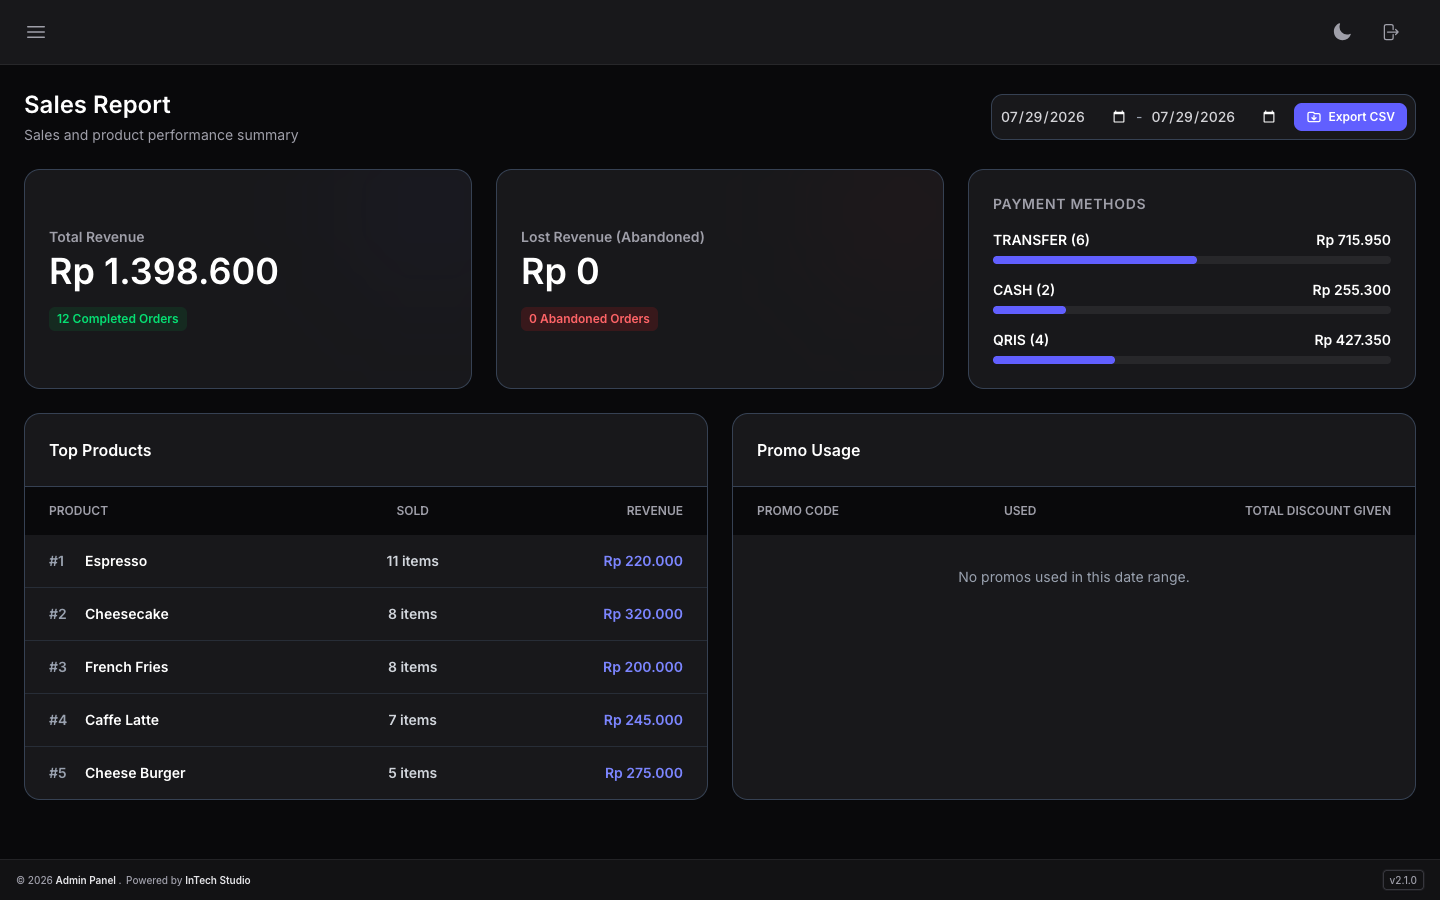The width and height of the screenshot is (1440, 900).
Task: Edit the start date field
Action: (1064, 117)
